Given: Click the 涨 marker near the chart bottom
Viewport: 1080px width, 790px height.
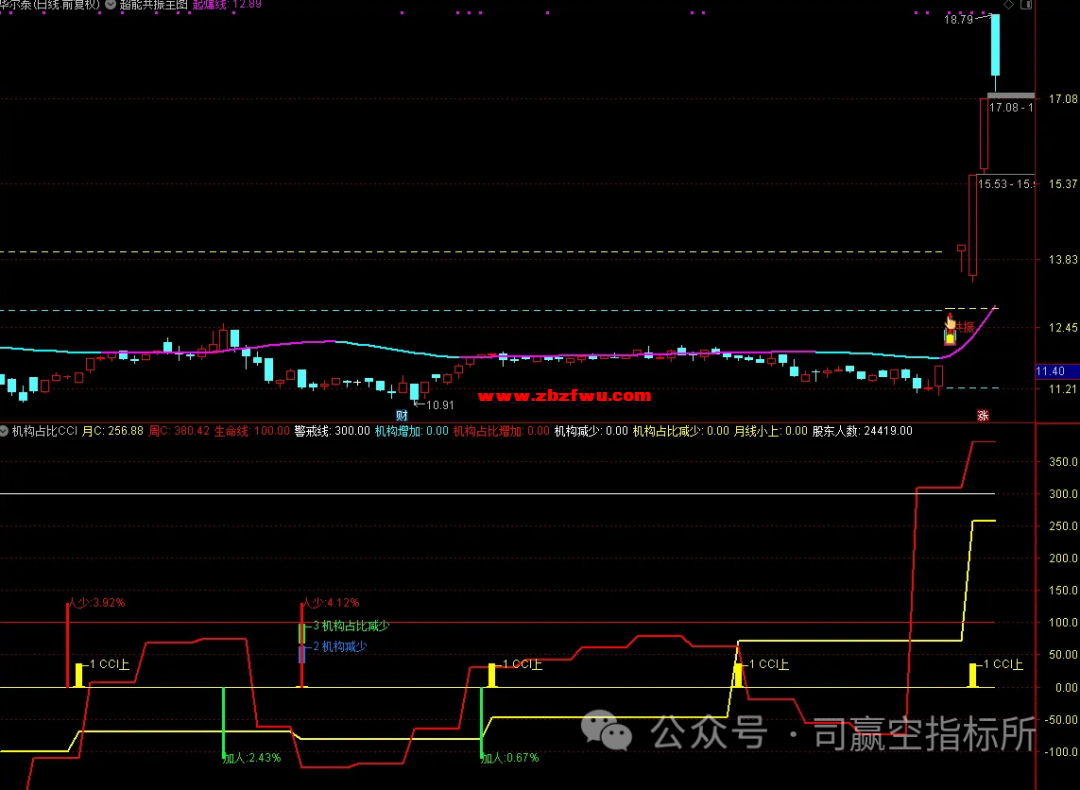Looking at the screenshot, I should pos(983,415).
